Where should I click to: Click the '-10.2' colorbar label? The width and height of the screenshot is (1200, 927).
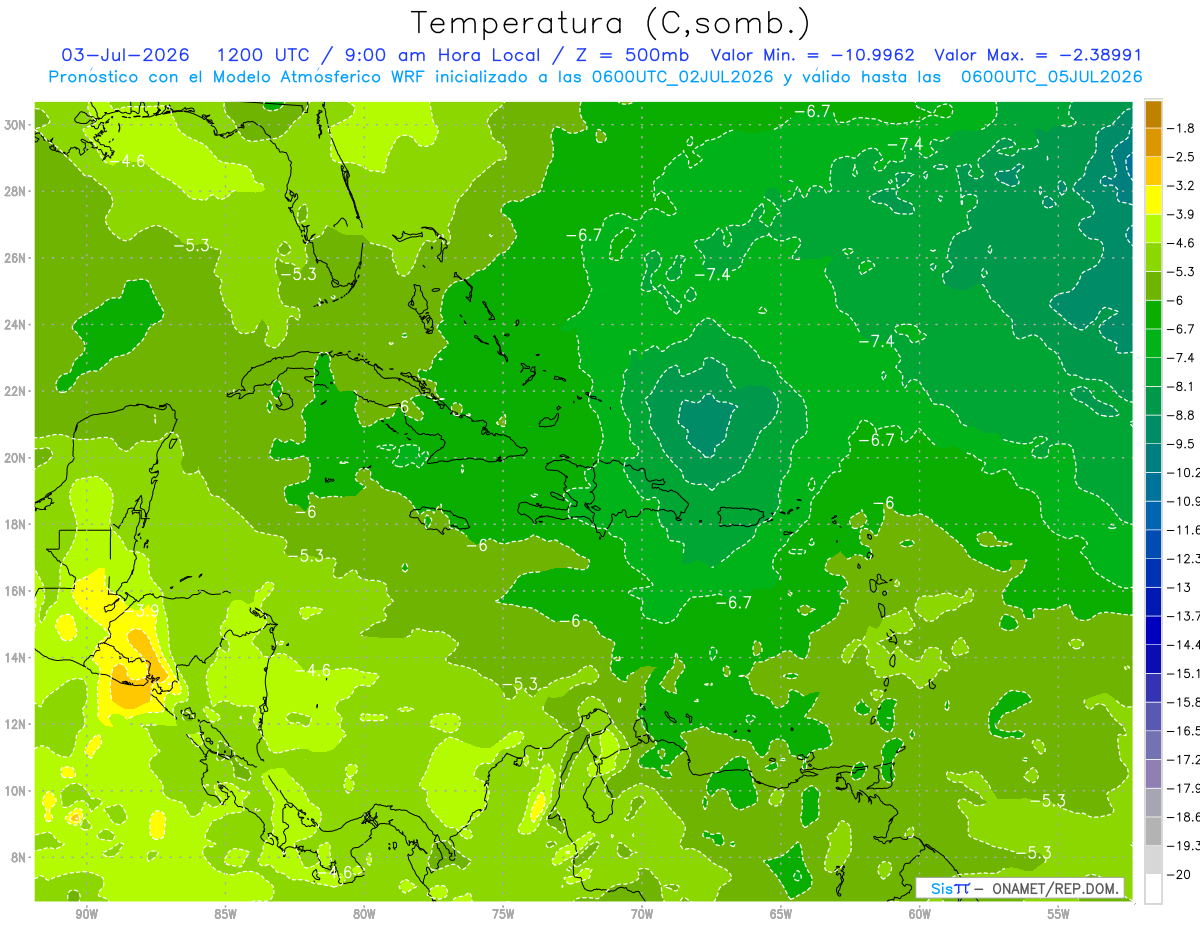pos(1185,472)
